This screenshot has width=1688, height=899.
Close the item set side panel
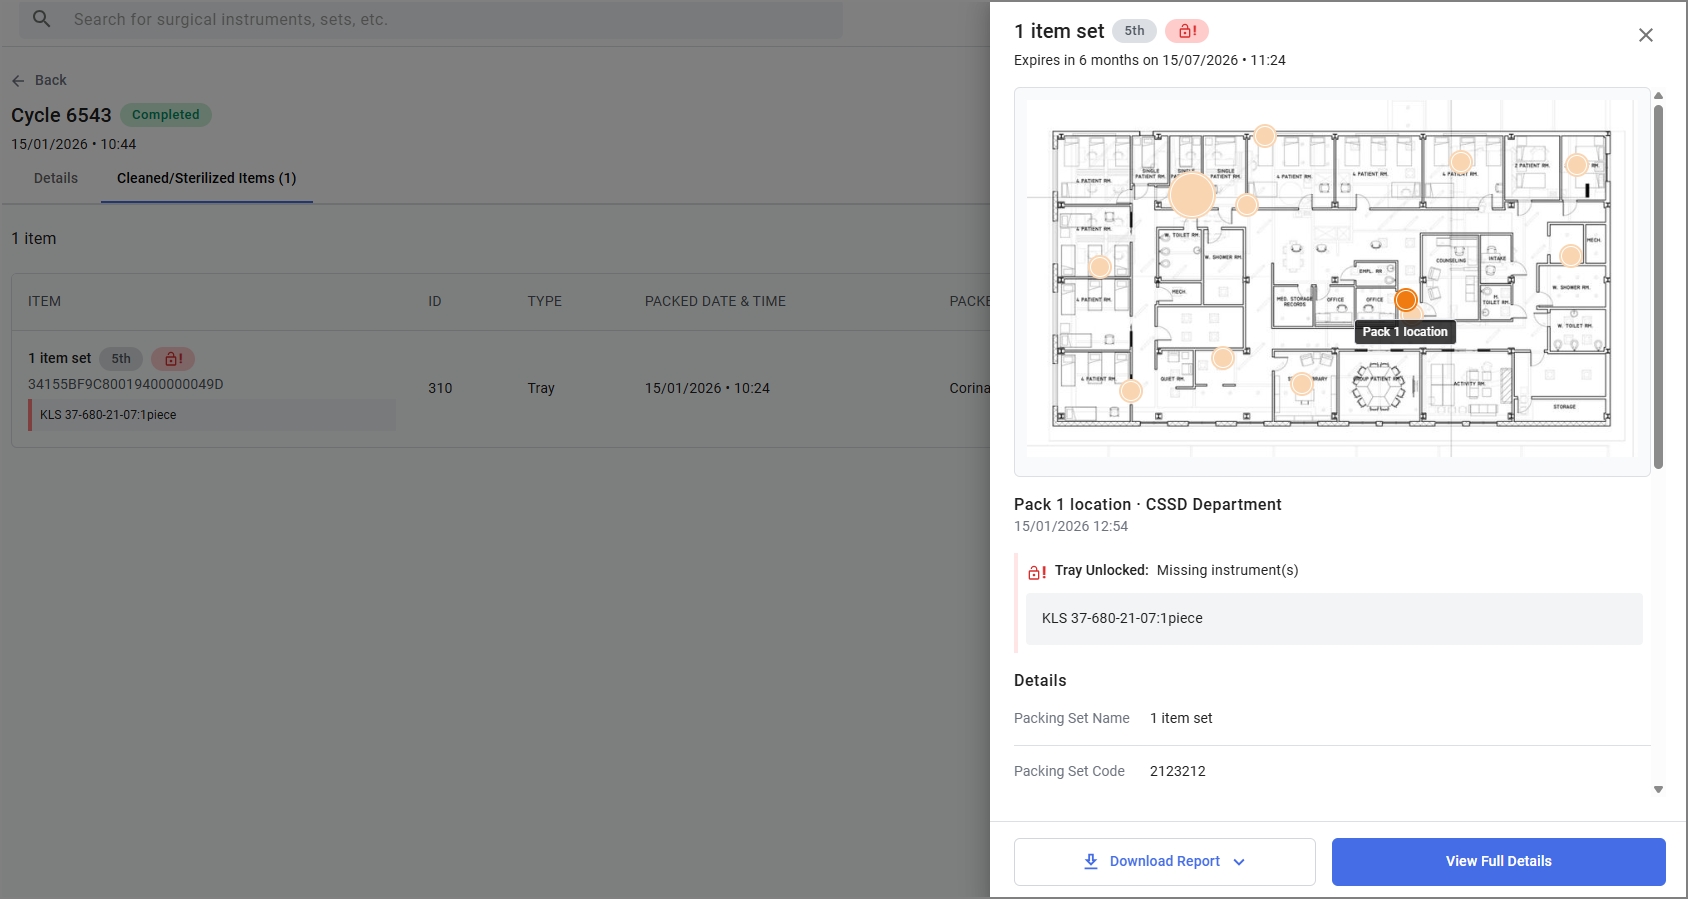coord(1646,35)
